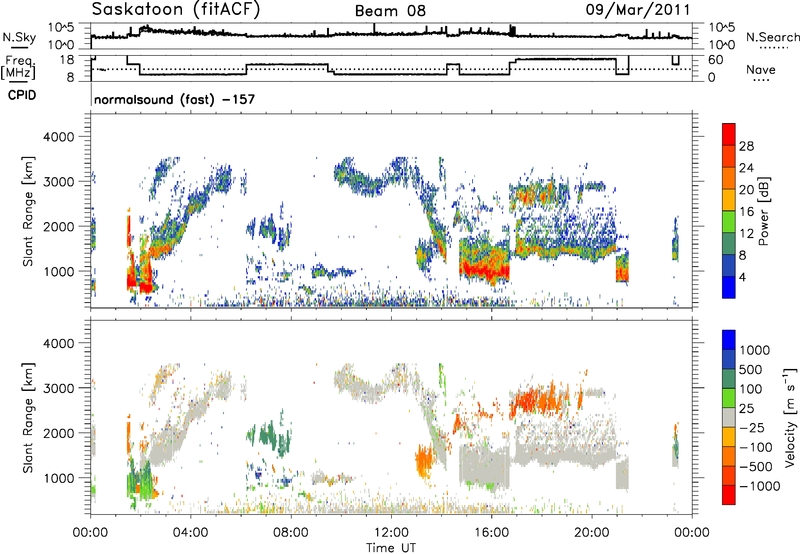Click the 10^0 tick beside N.Search
This screenshot has height=554, width=800.
click(722, 45)
